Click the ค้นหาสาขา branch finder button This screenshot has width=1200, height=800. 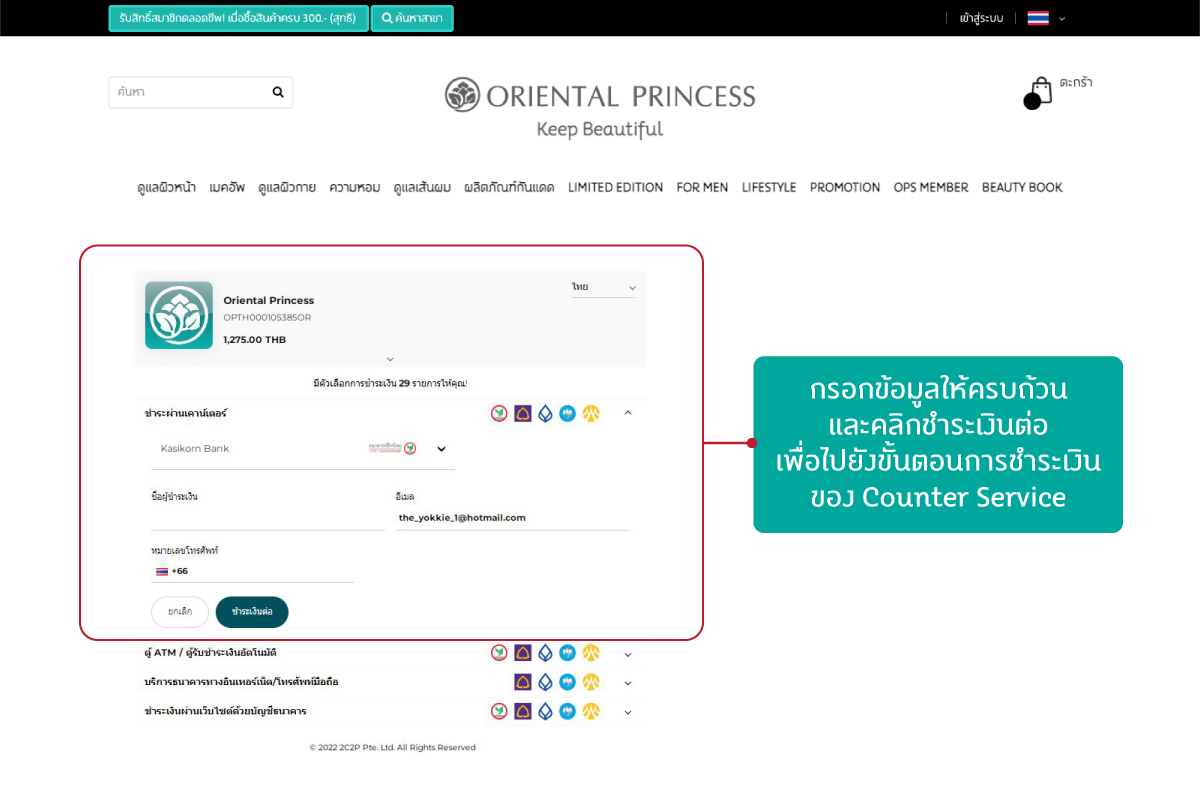(x=412, y=18)
